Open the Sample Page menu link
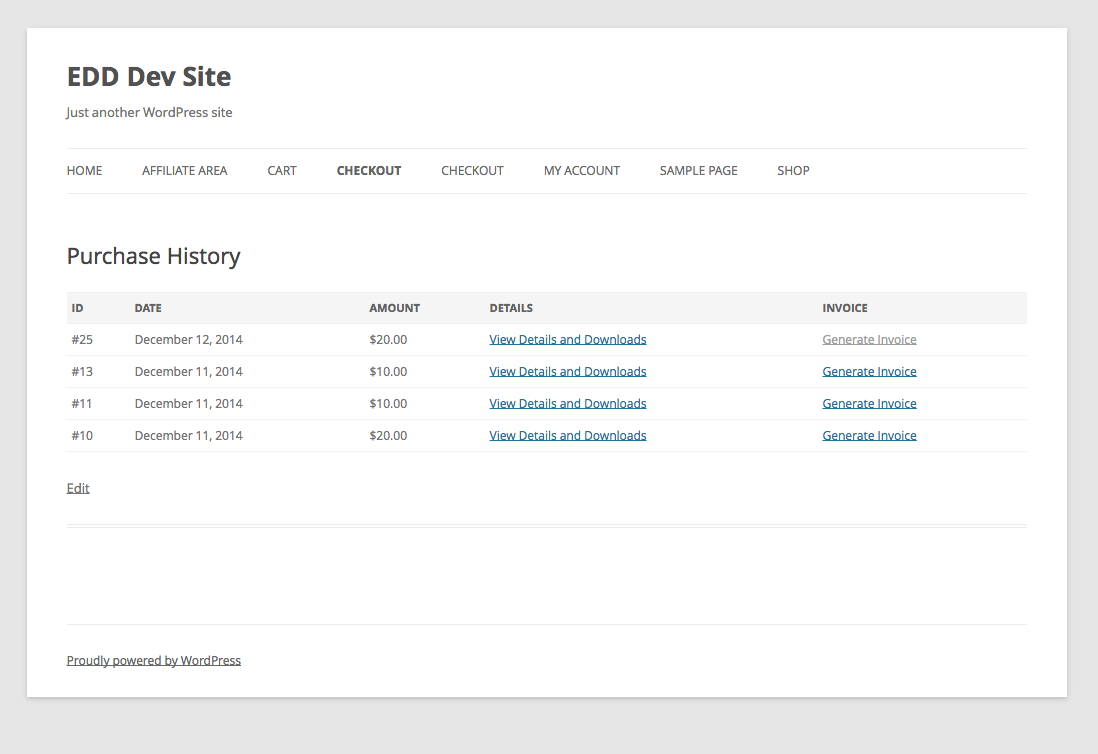Screen dimensions: 1098x754 698,171
